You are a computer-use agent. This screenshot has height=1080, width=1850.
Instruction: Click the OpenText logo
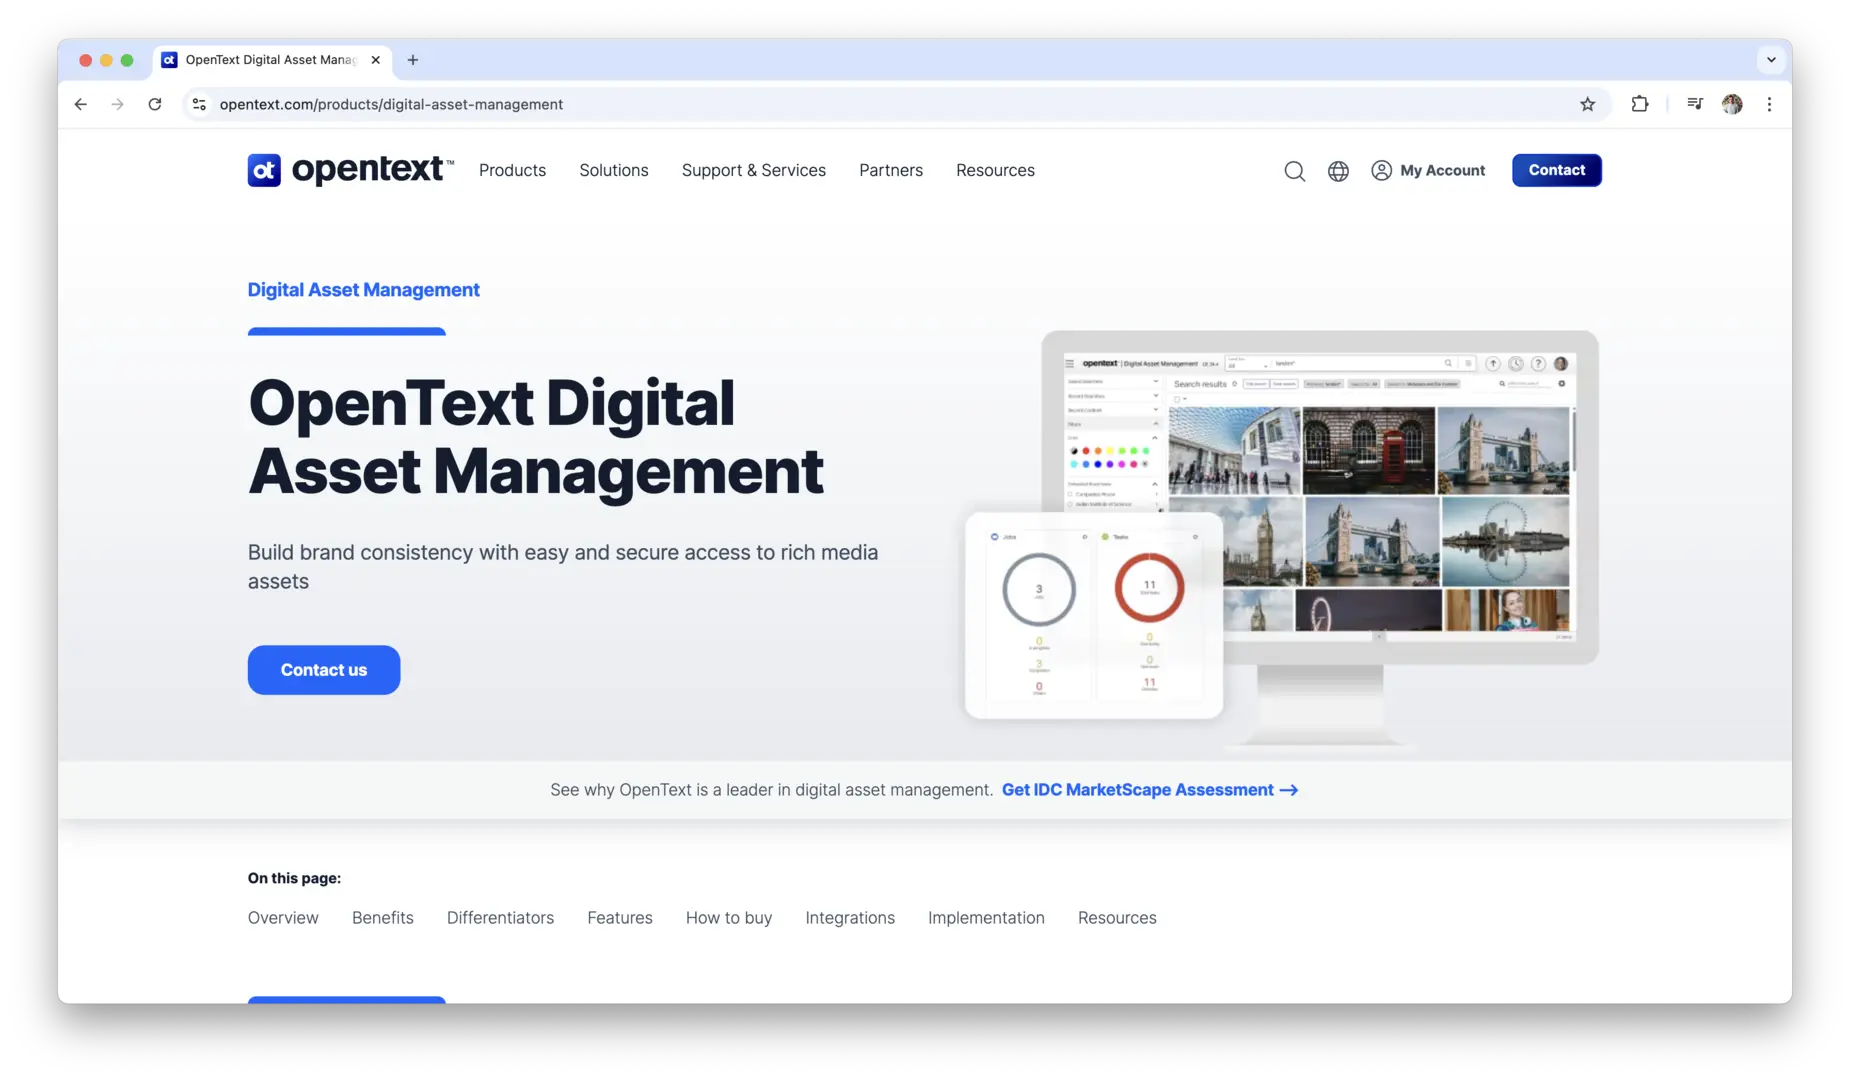(350, 170)
